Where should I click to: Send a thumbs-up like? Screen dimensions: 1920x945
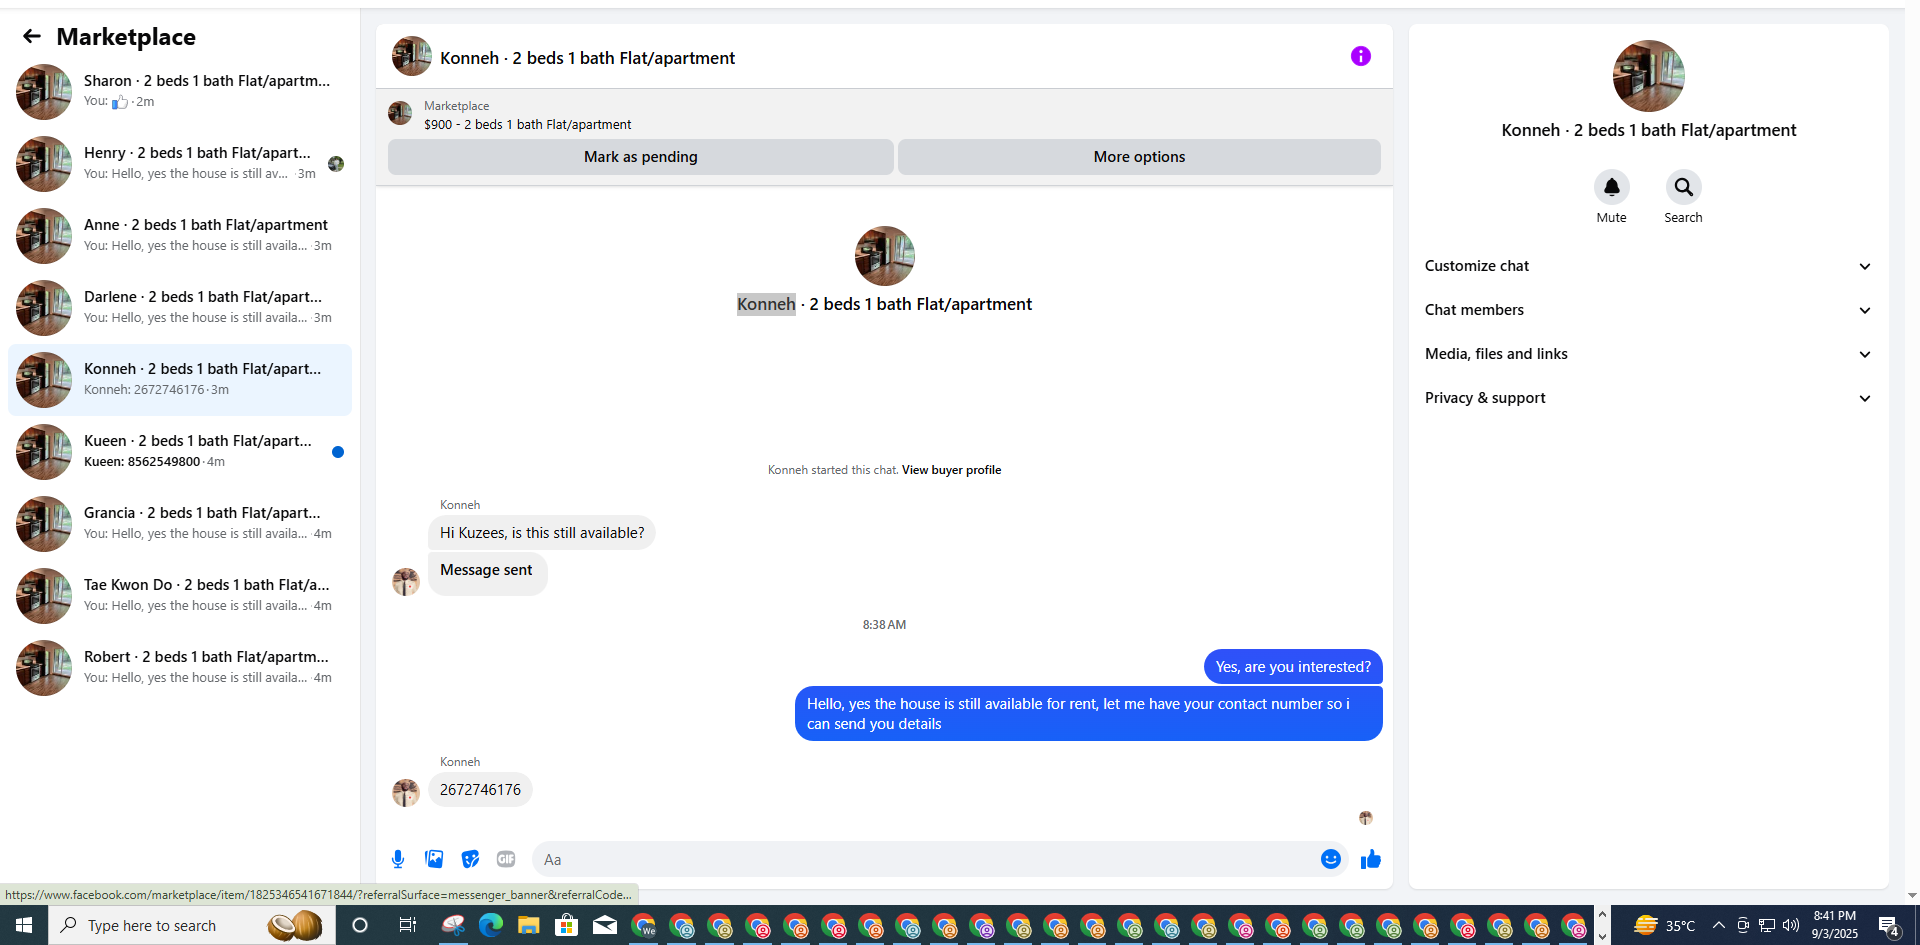pyautogui.click(x=1370, y=859)
